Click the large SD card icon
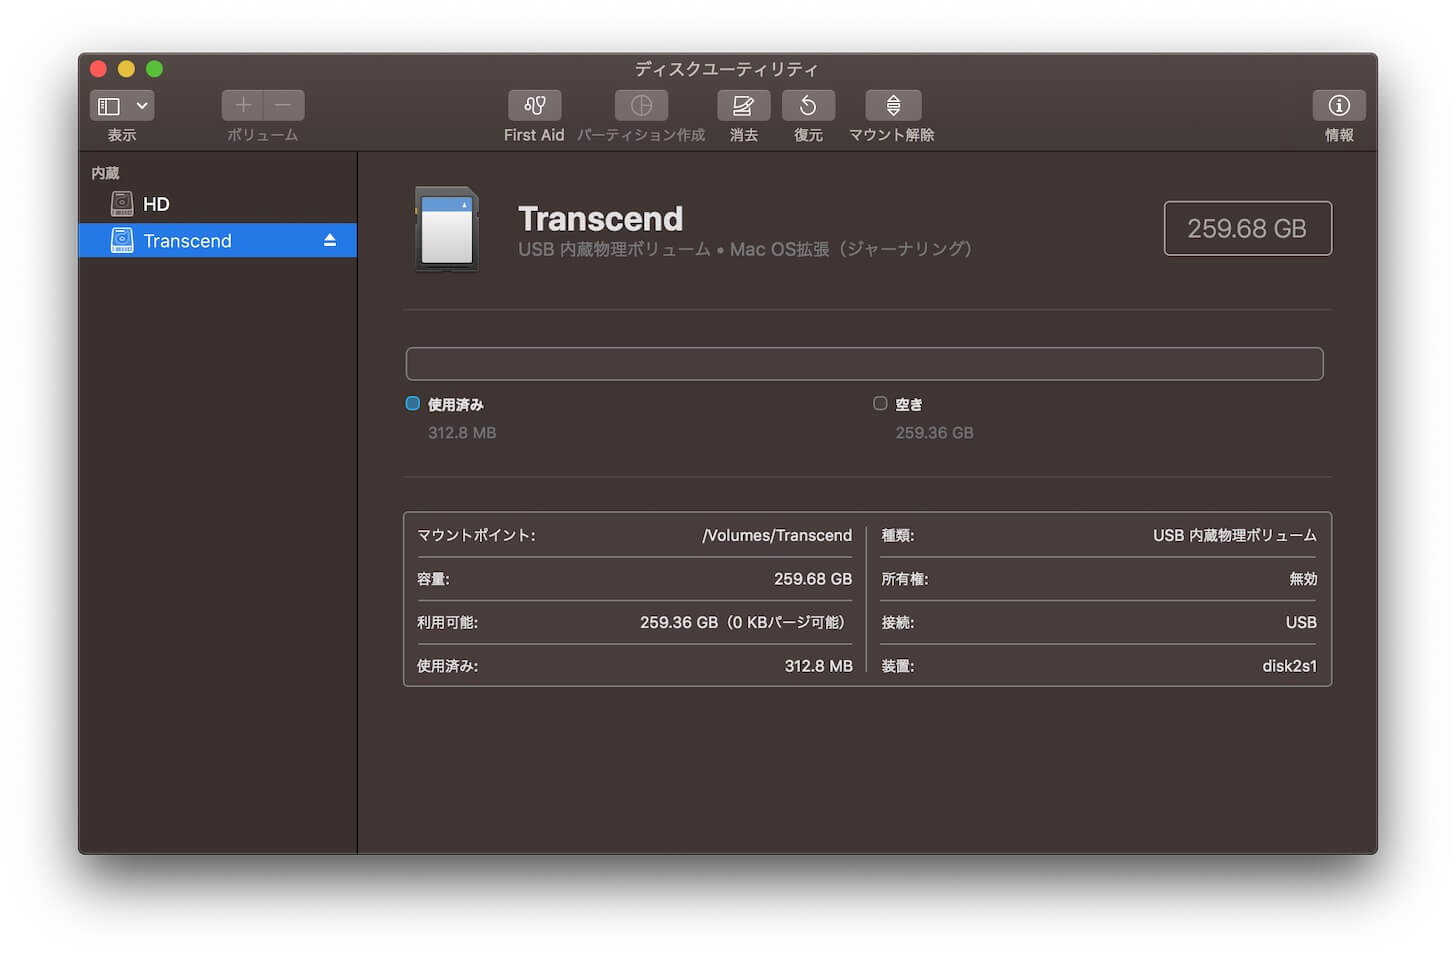The image size is (1456, 958). tap(447, 229)
